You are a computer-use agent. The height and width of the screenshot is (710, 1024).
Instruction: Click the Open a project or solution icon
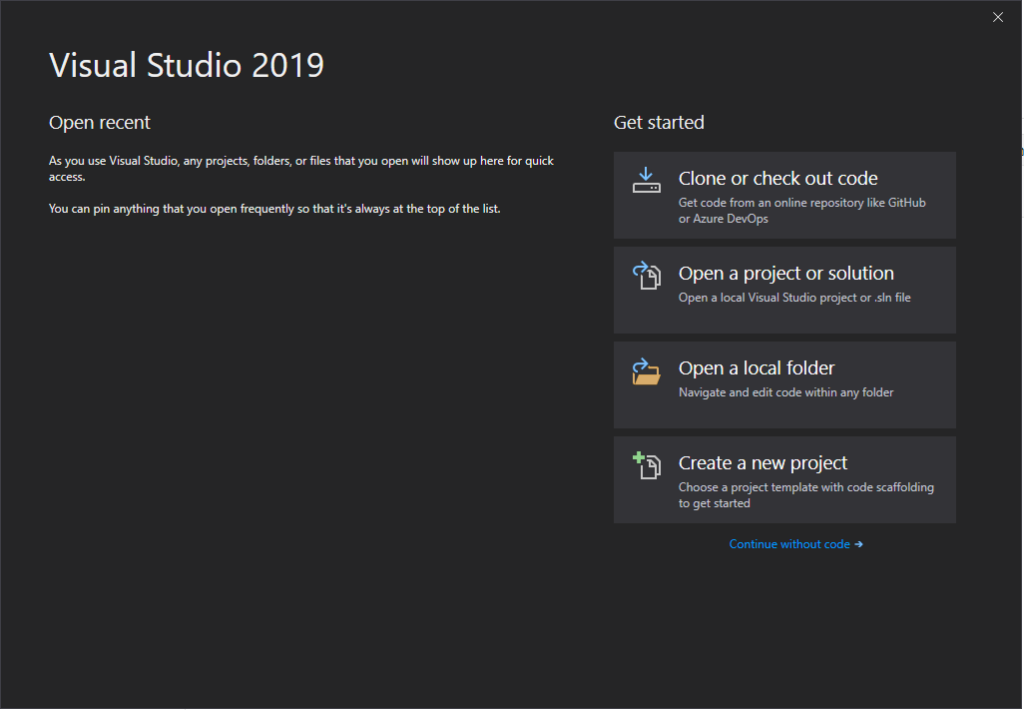646,275
